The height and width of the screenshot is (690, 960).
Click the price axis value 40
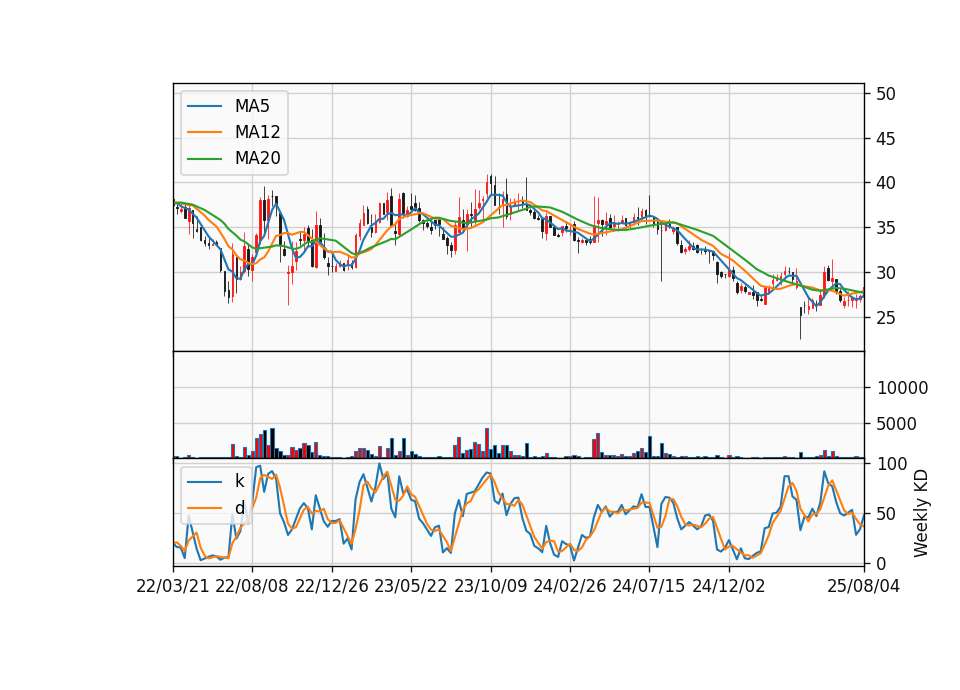pyautogui.click(x=886, y=183)
